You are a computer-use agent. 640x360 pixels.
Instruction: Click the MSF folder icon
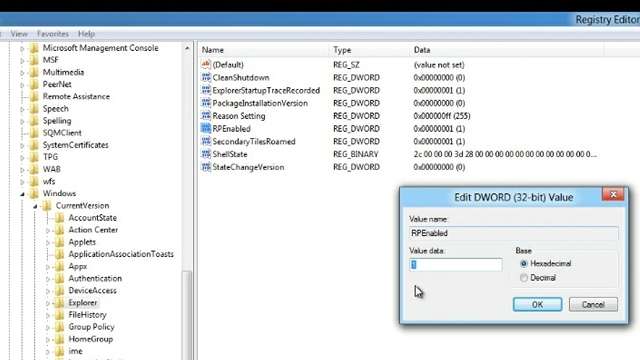(x=34, y=60)
